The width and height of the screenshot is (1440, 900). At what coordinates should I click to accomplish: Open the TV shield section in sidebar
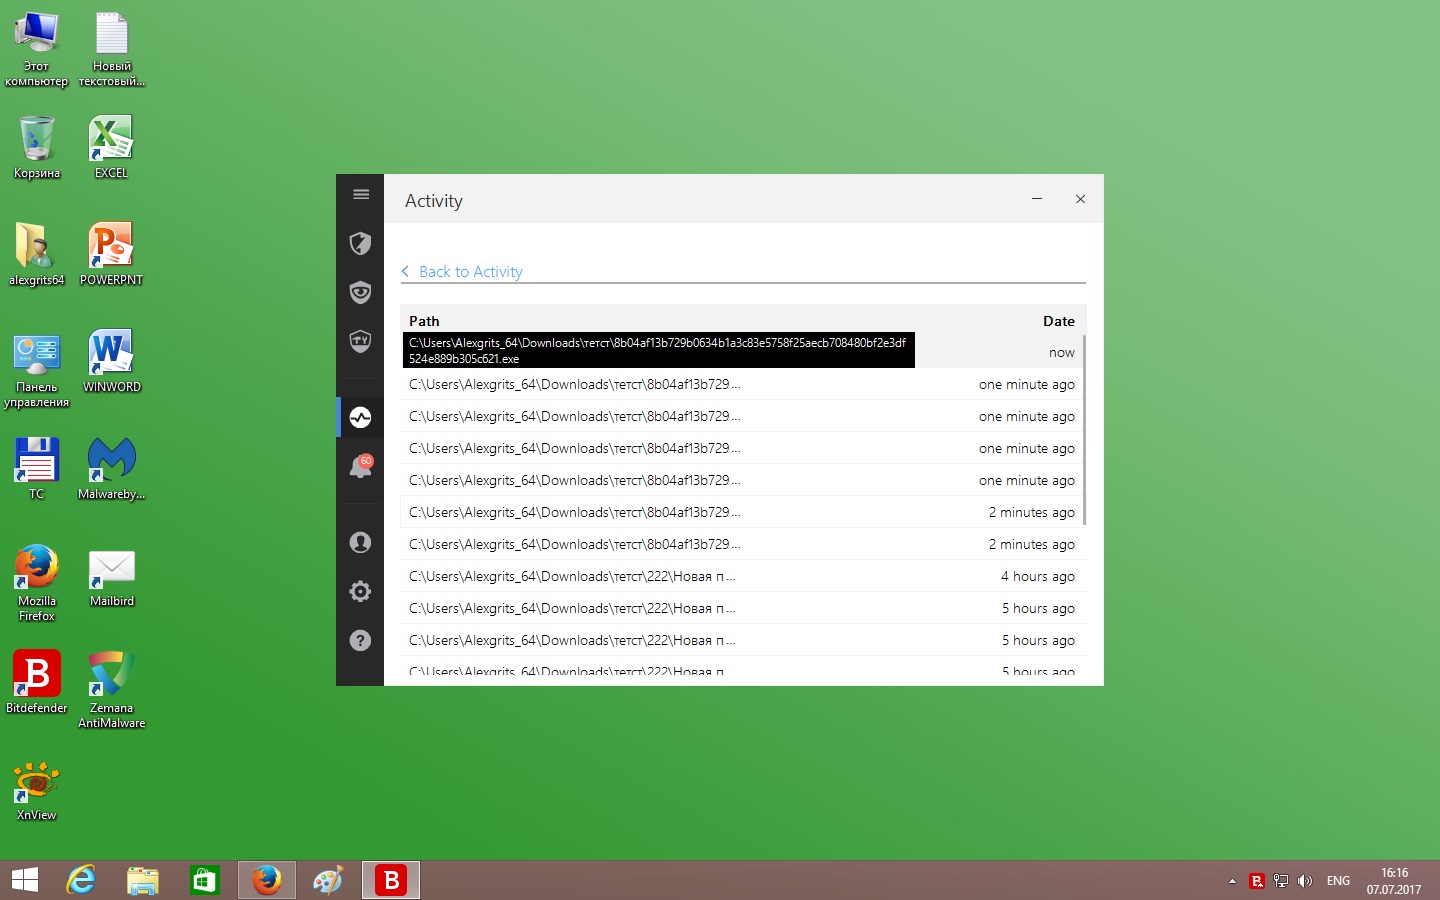360,341
